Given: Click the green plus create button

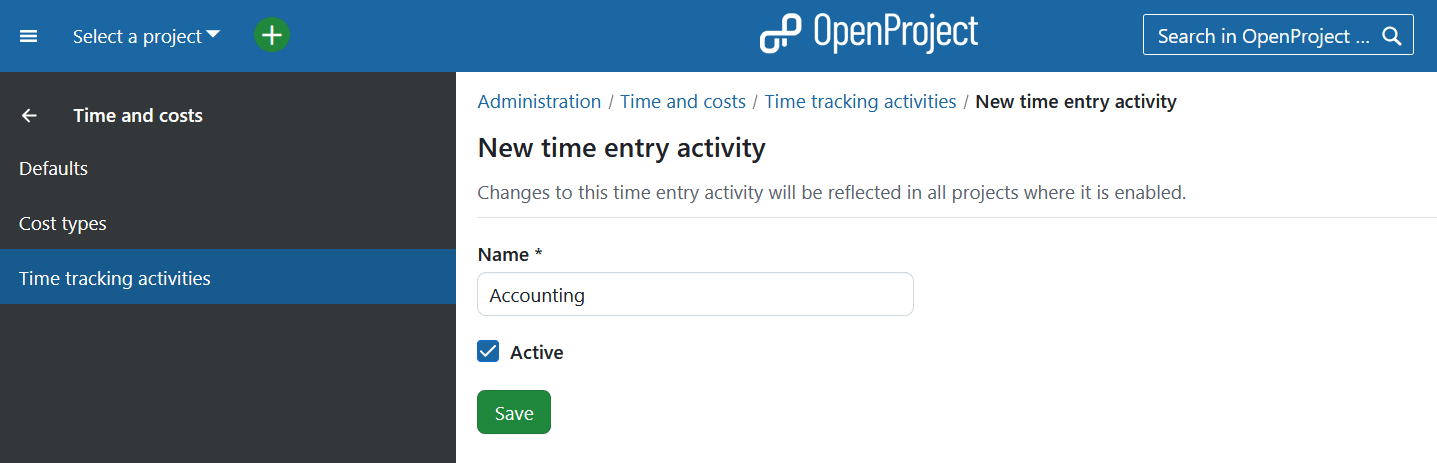Looking at the screenshot, I should coord(272,36).
